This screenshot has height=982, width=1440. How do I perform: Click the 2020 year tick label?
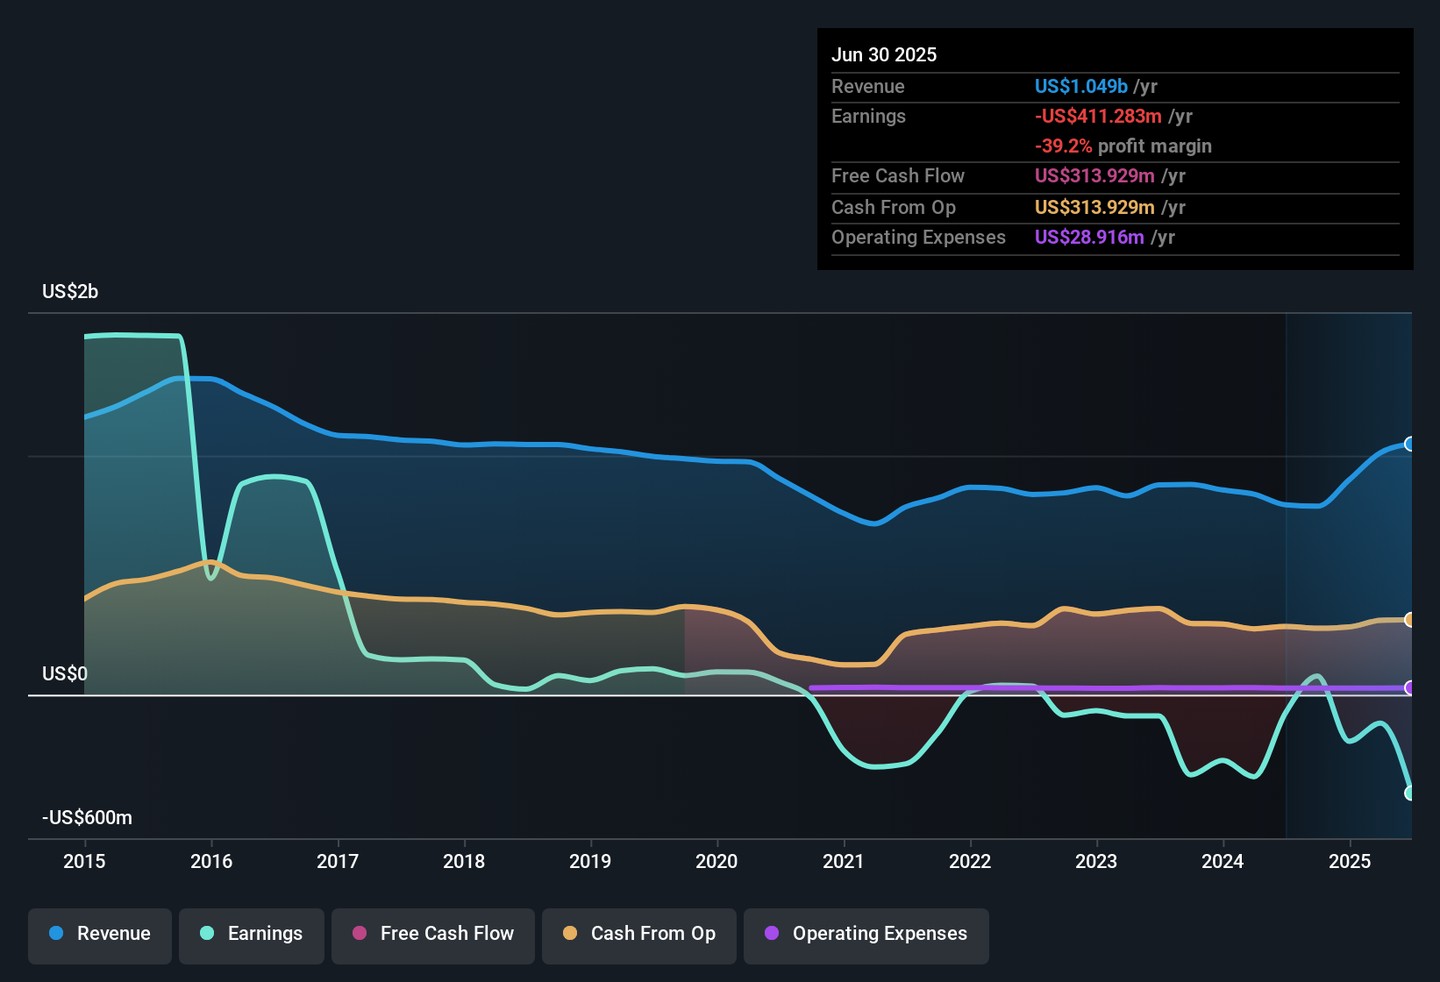[x=716, y=862]
